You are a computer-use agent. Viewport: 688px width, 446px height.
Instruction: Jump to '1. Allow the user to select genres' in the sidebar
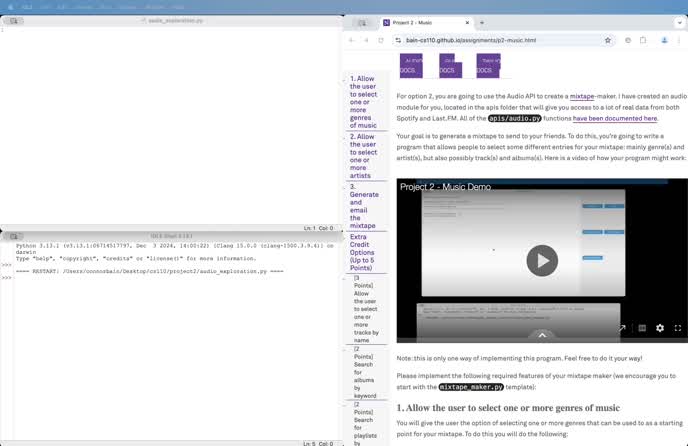(x=363, y=102)
